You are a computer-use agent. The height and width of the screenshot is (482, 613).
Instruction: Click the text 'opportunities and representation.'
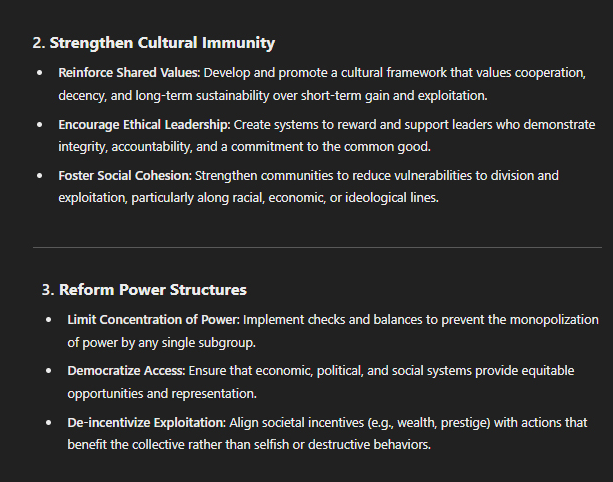click(162, 394)
